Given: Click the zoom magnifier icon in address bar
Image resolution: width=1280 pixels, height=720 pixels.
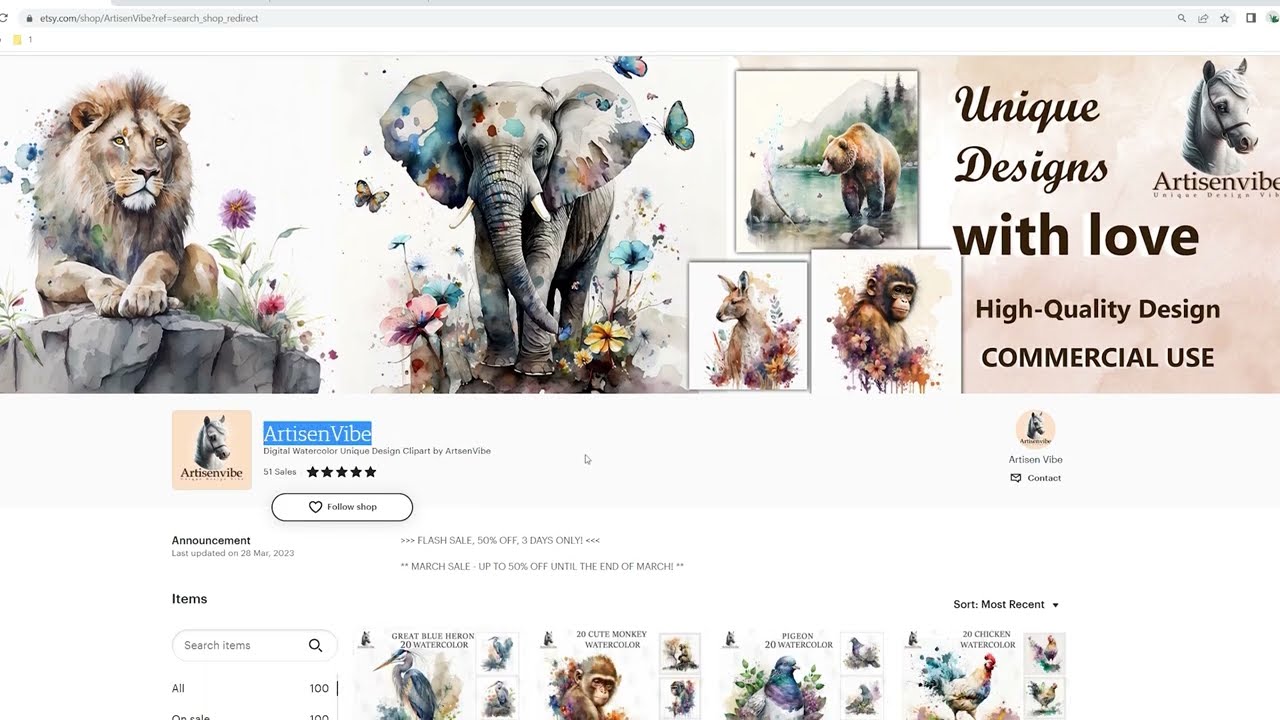Looking at the screenshot, I should pos(1182,18).
